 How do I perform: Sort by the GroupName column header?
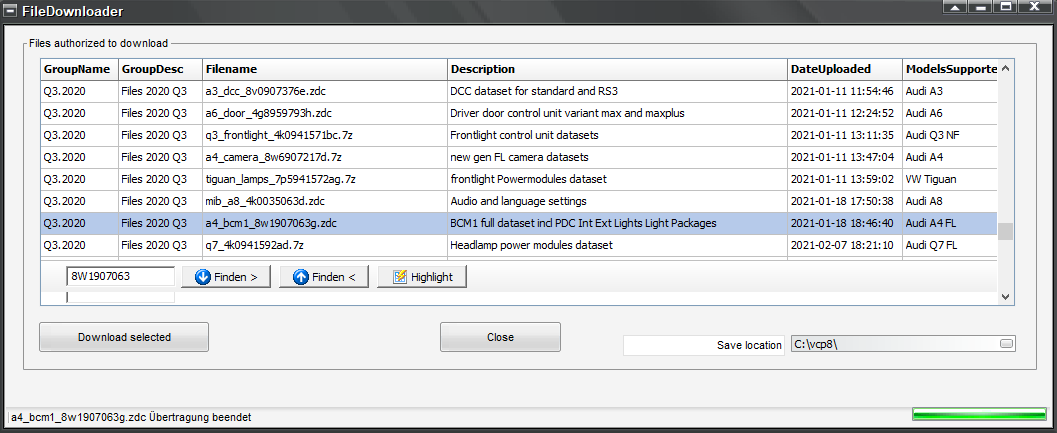80,69
